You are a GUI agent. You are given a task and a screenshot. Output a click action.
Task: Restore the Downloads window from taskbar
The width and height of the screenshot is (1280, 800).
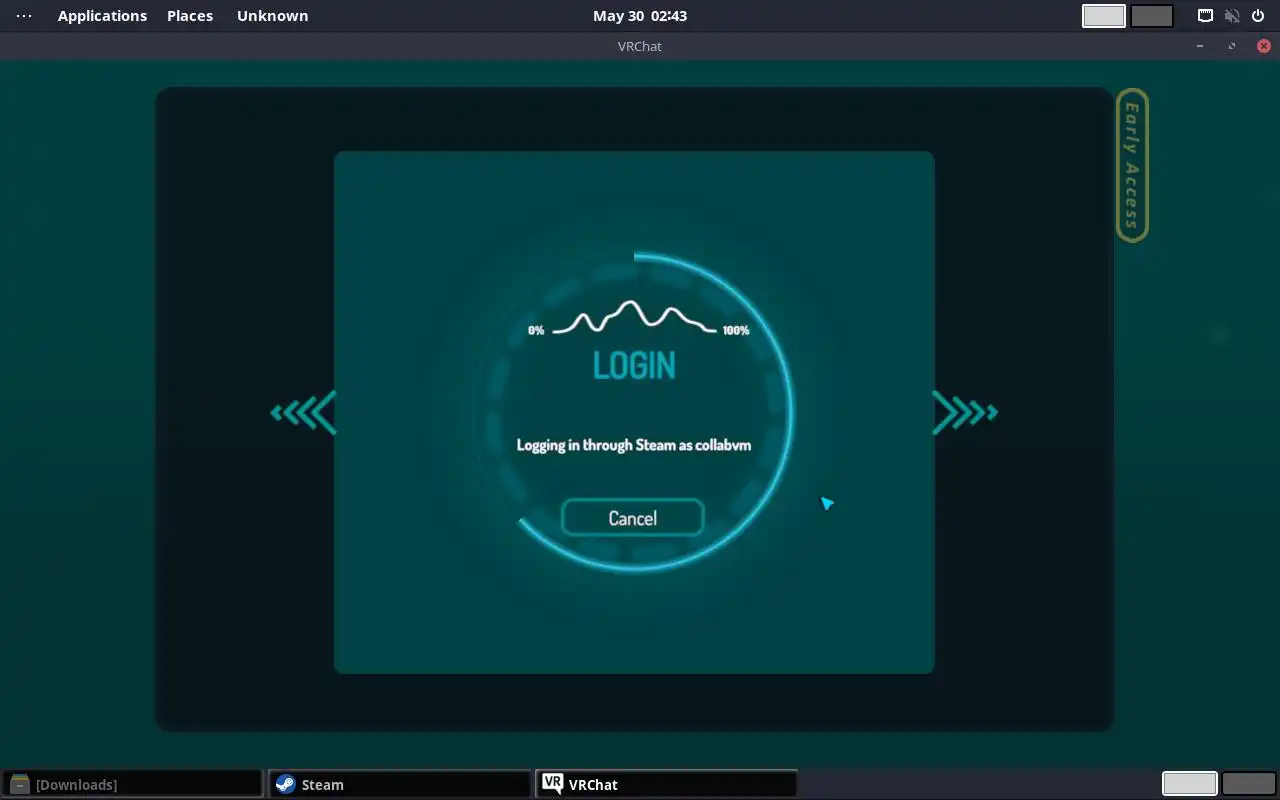coord(133,784)
